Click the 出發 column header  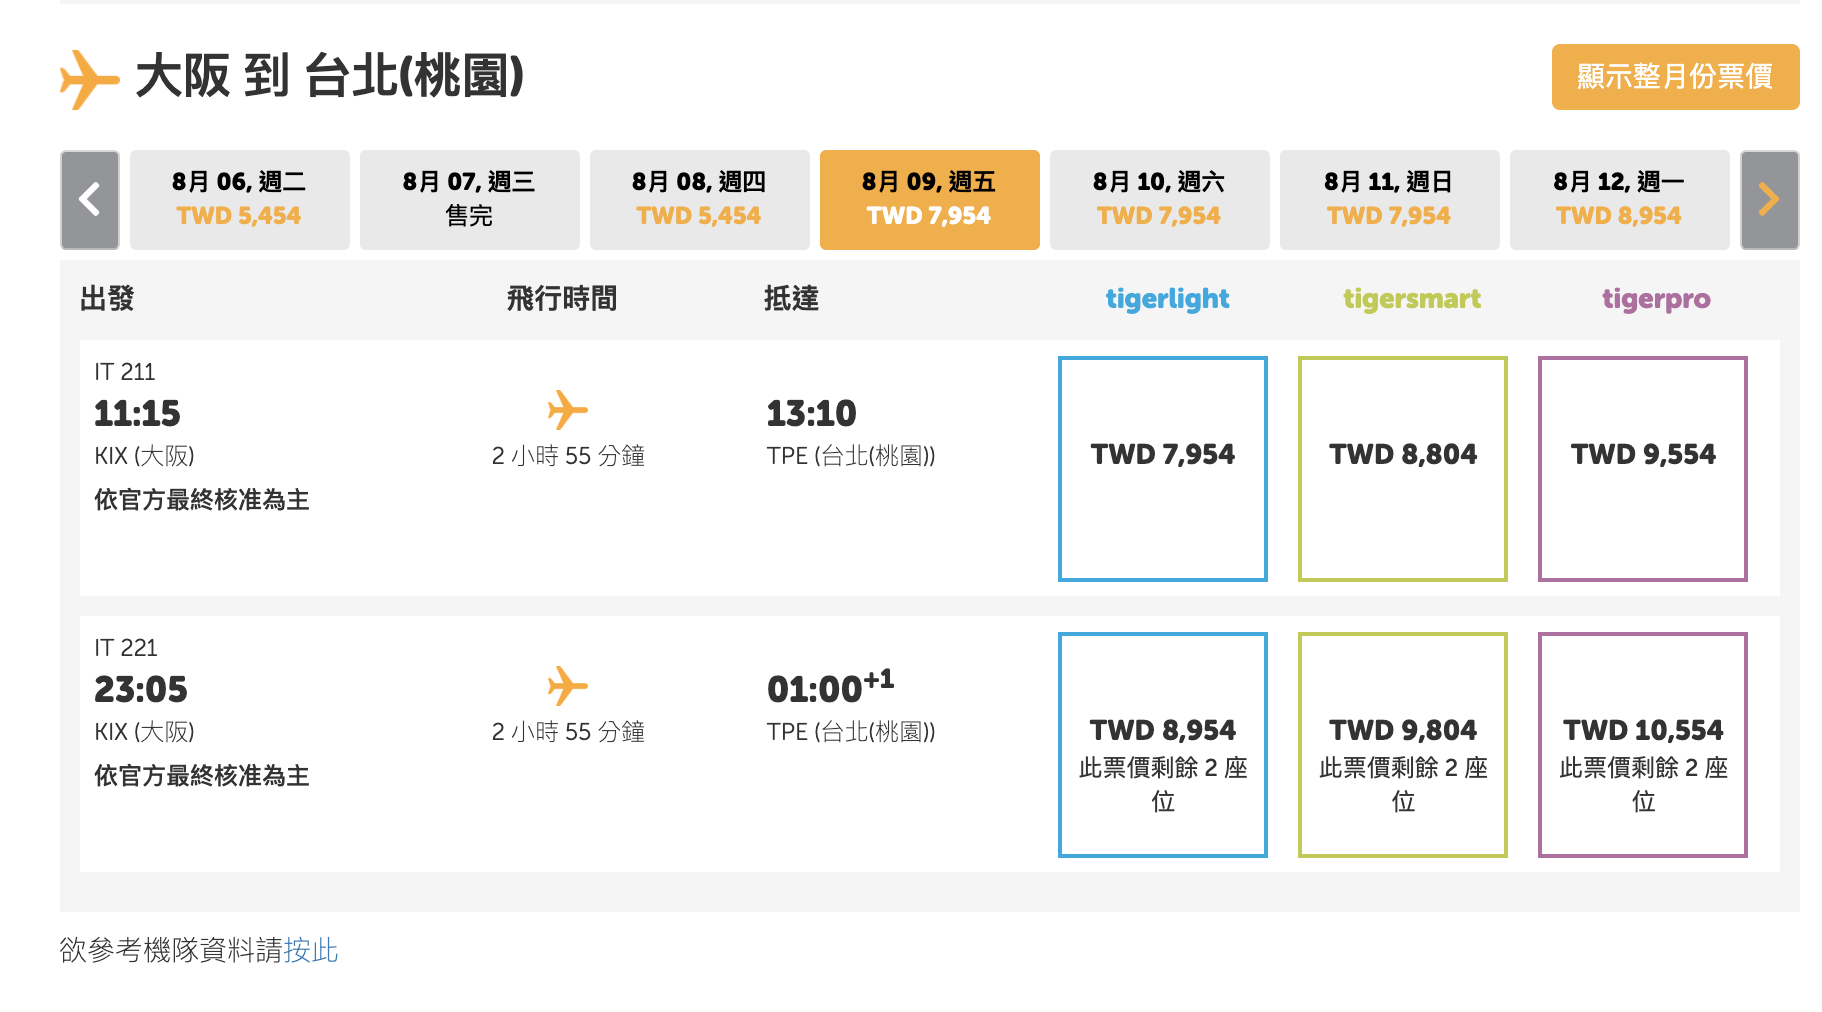[x=107, y=298]
